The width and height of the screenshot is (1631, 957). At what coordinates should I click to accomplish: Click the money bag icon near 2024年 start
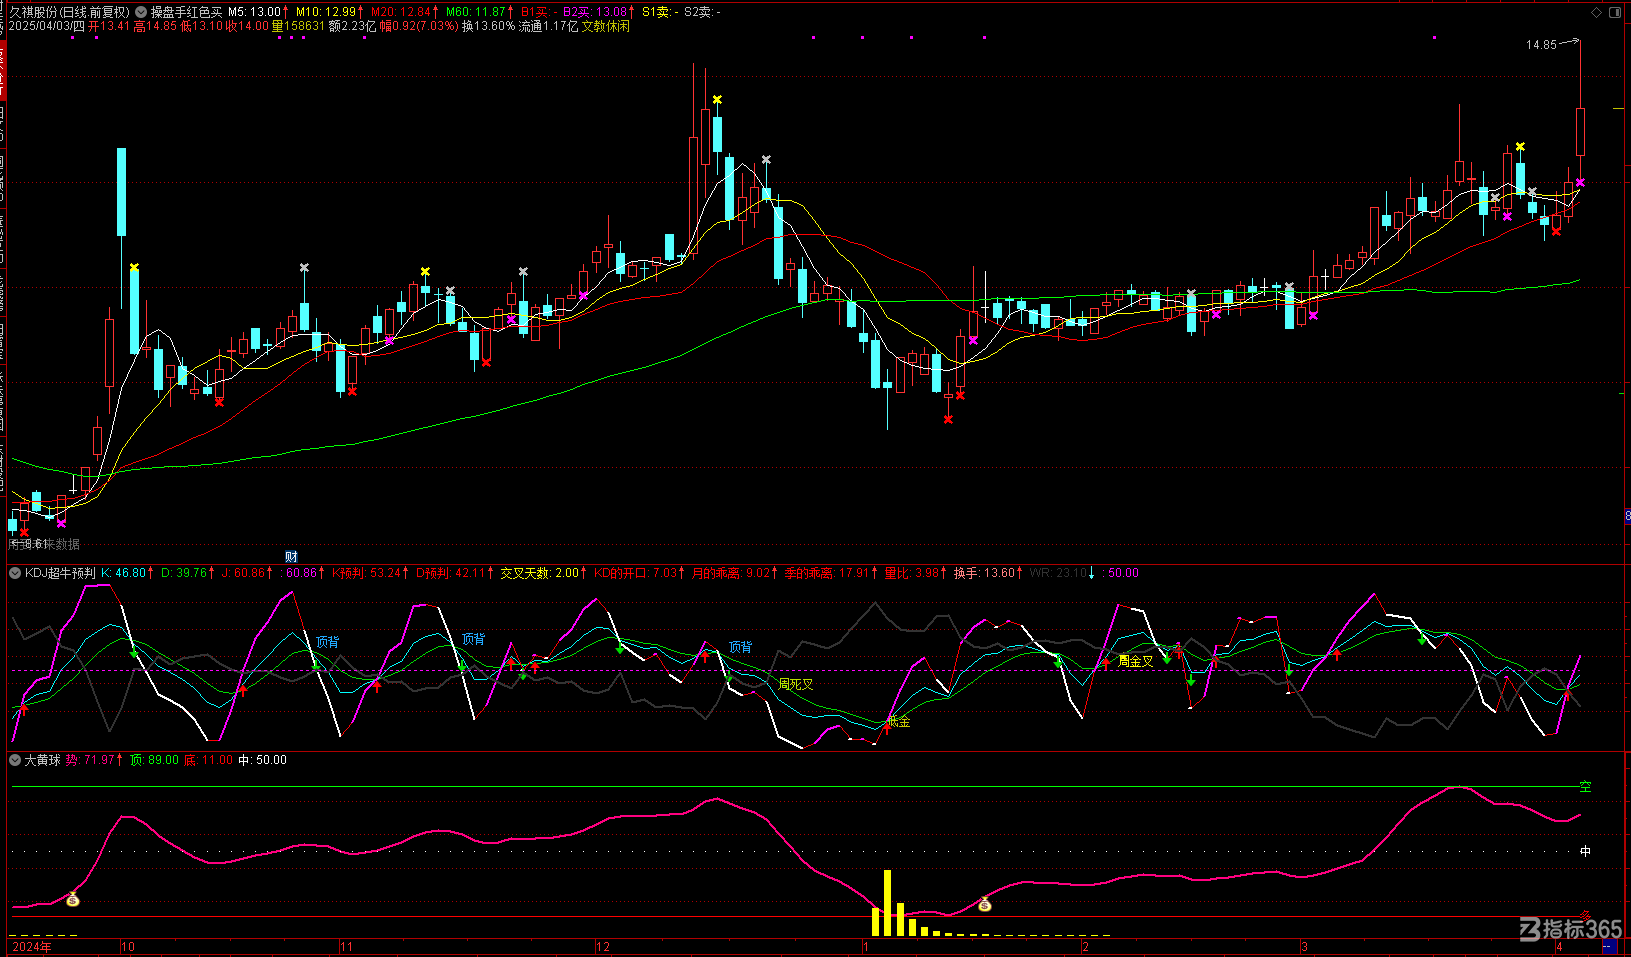coord(72,900)
